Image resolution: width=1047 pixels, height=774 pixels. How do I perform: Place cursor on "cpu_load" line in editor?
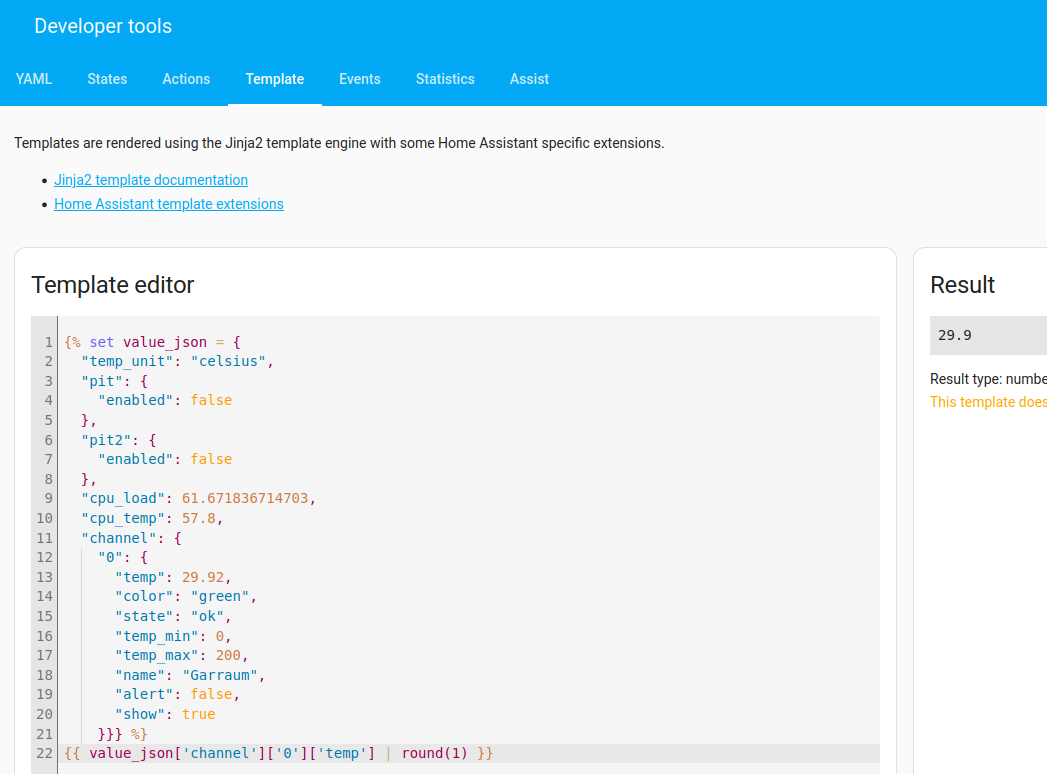pyautogui.click(x=198, y=498)
